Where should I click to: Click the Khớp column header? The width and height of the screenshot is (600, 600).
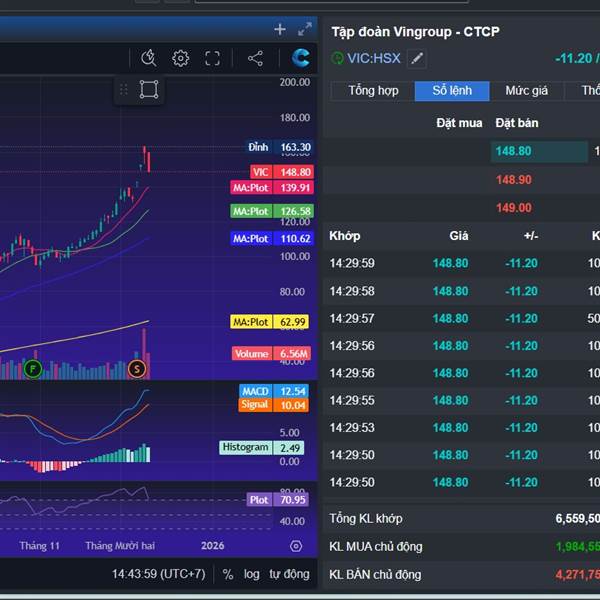click(344, 236)
